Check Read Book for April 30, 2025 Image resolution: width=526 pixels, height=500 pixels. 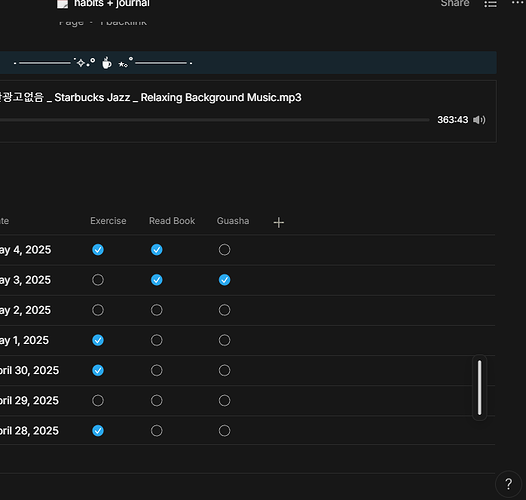click(x=157, y=370)
